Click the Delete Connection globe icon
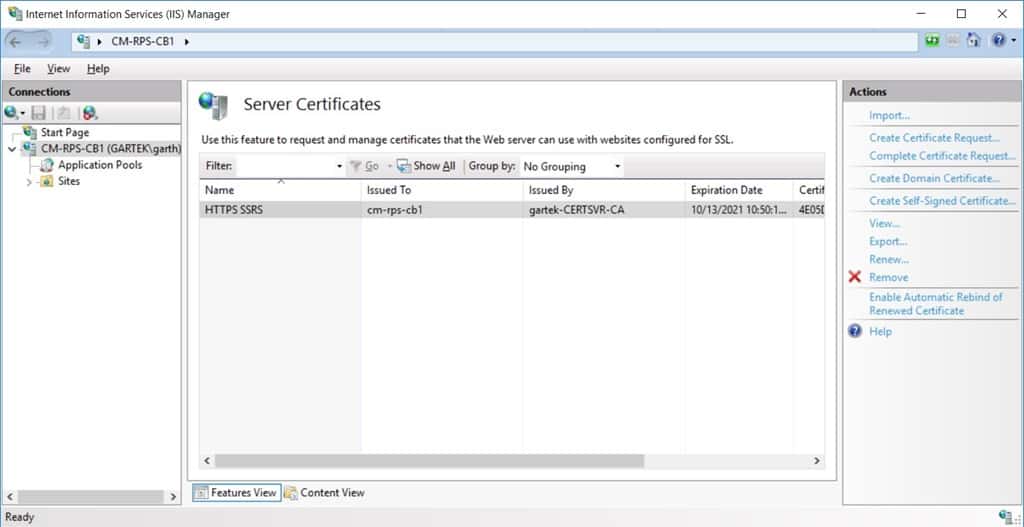 pos(89,113)
